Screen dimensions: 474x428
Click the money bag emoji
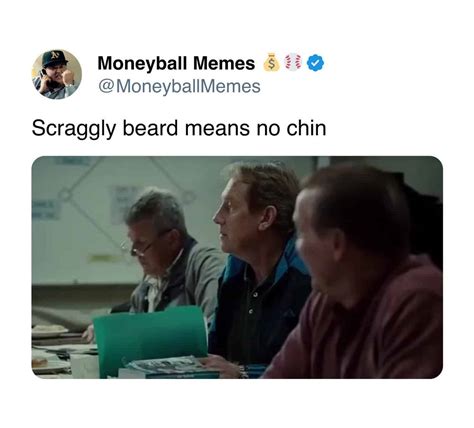[x=272, y=63]
